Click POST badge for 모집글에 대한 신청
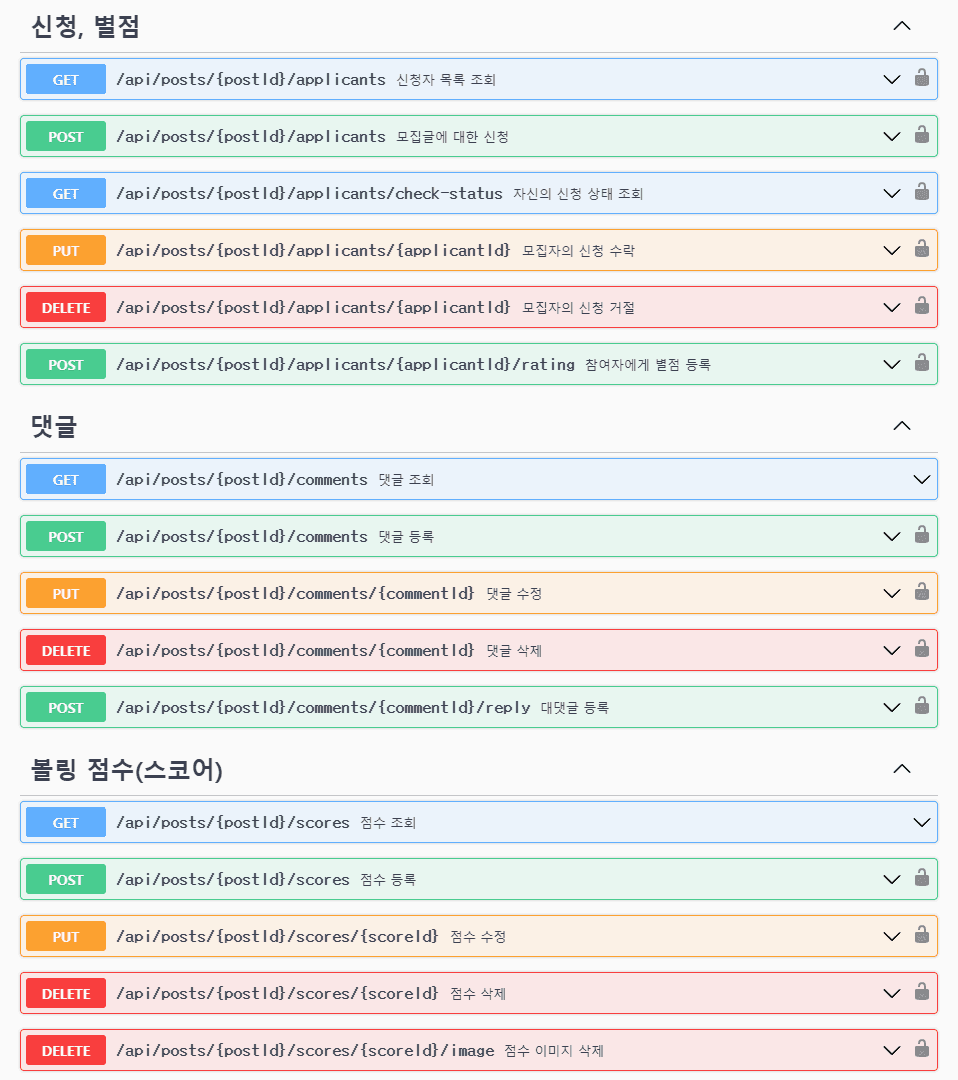Image resolution: width=958 pixels, height=1080 pixels. pyautogui.click(x=66, y=136)
